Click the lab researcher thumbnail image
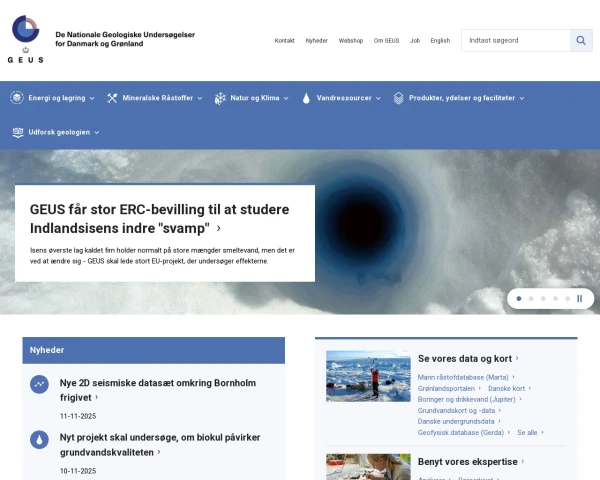The height and width of the screenshot is (480, 600). click(368, 467)
